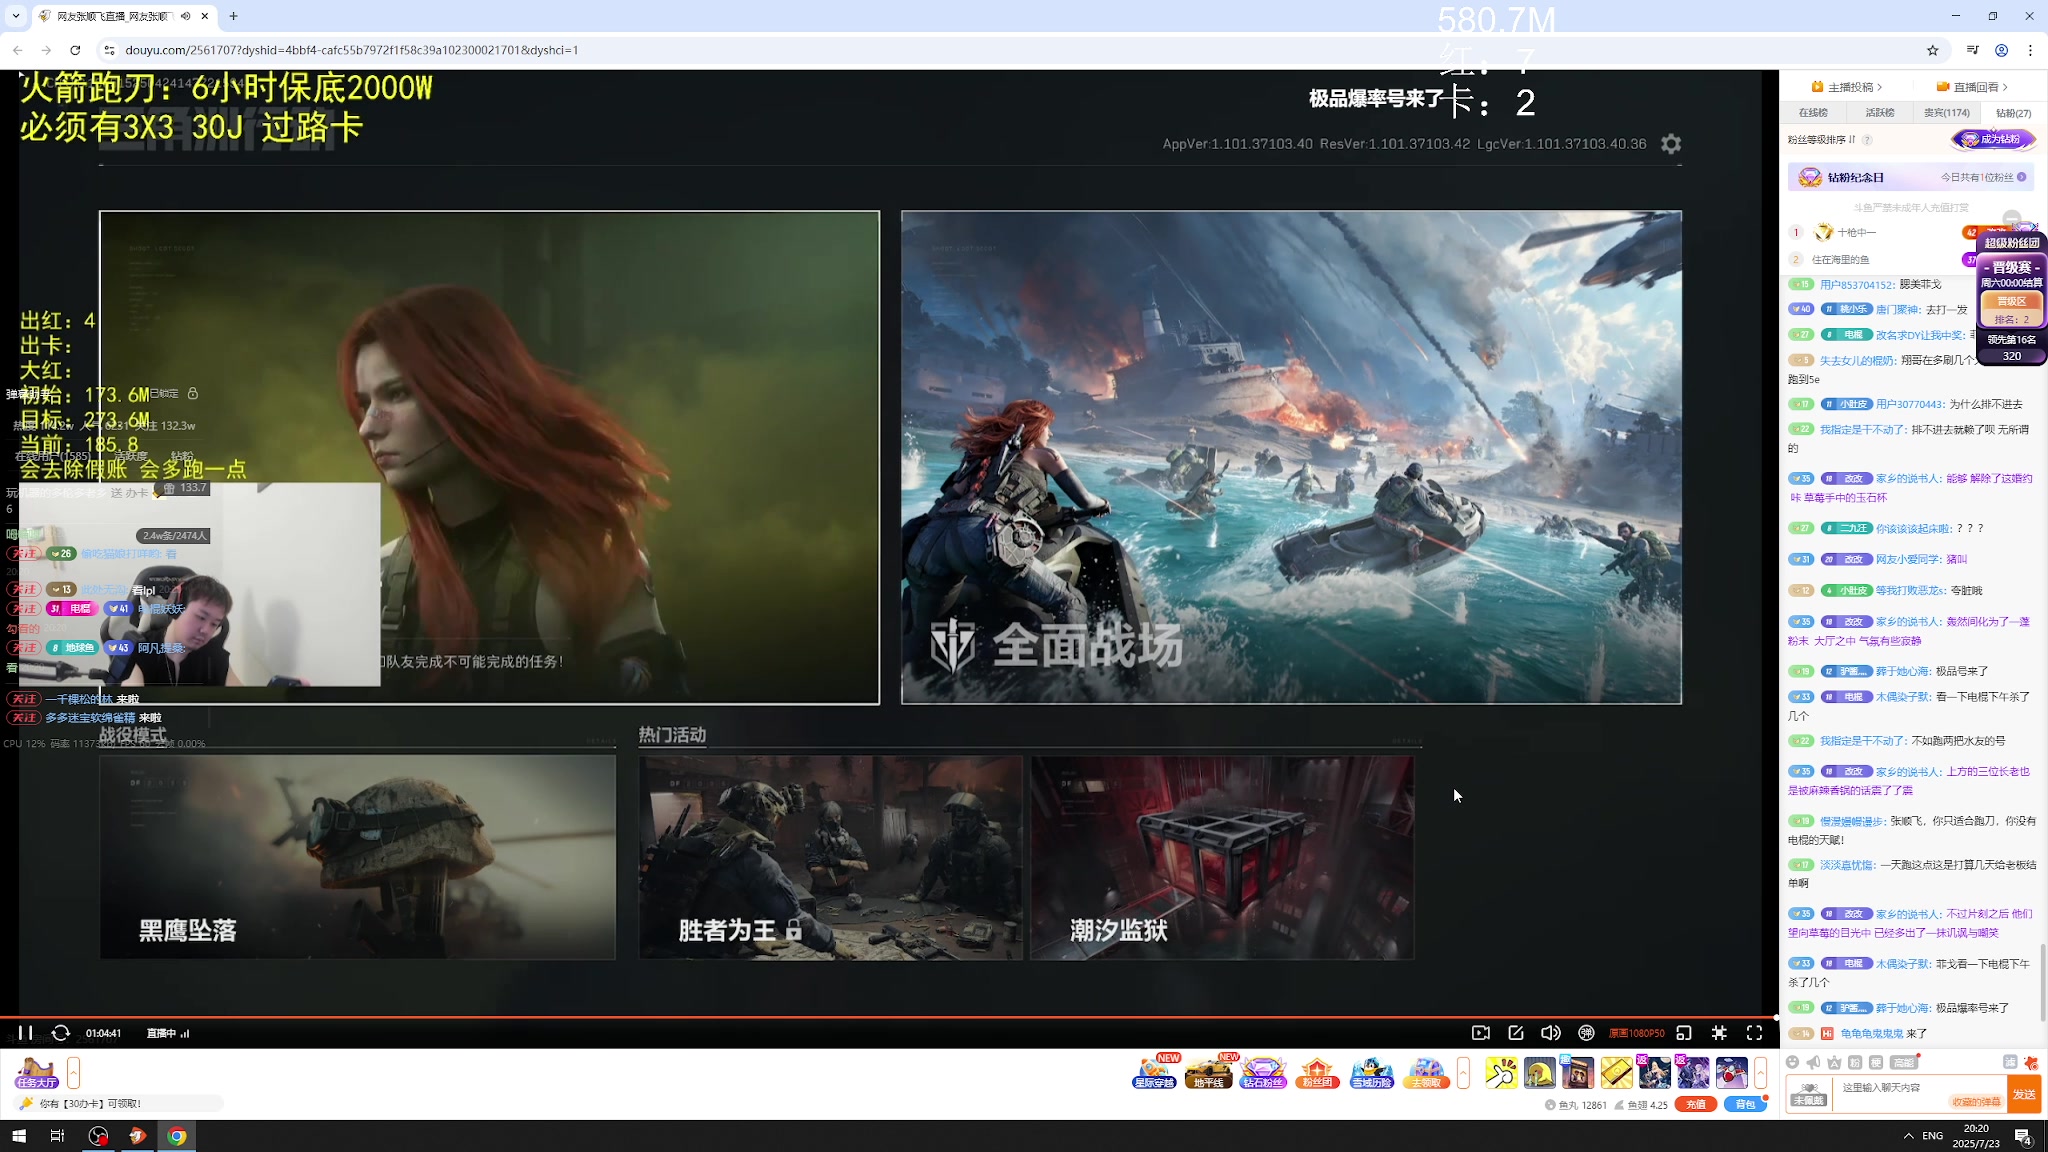Expand the gift bar arrow
The width and height of the screenshot is (2048, 1152).
[1761, 1073]
